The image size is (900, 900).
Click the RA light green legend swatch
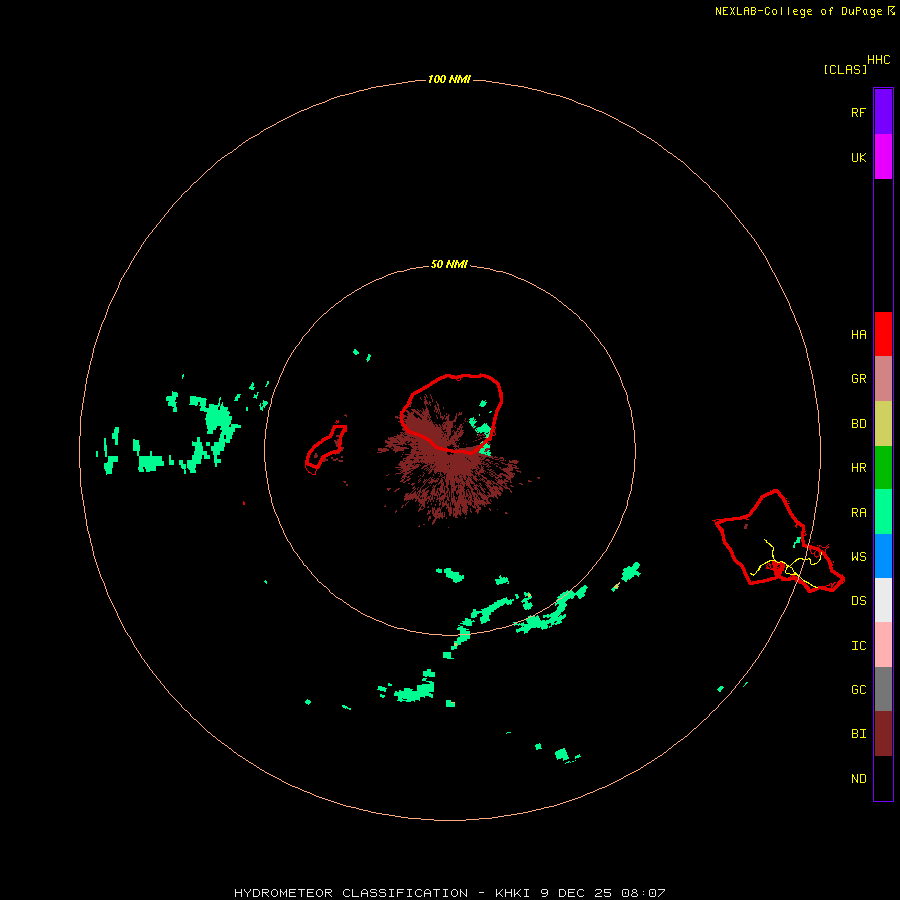(883, 512)
